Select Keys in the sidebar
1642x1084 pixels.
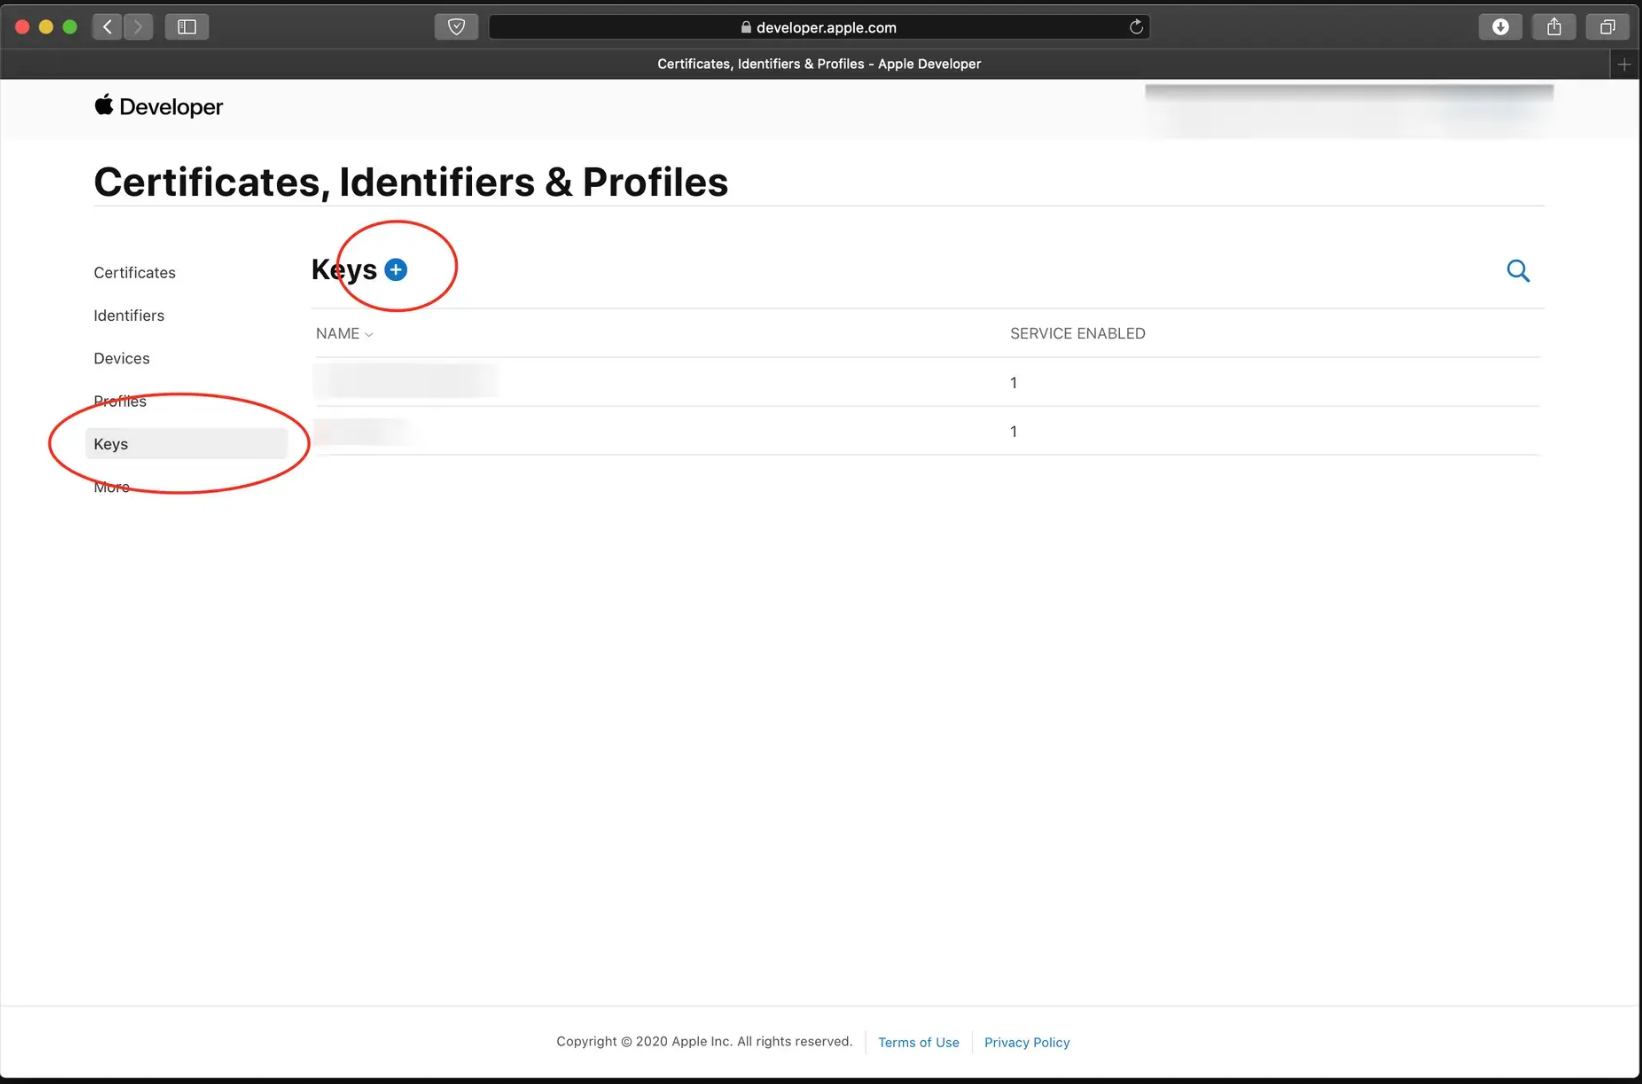point(187,444)
